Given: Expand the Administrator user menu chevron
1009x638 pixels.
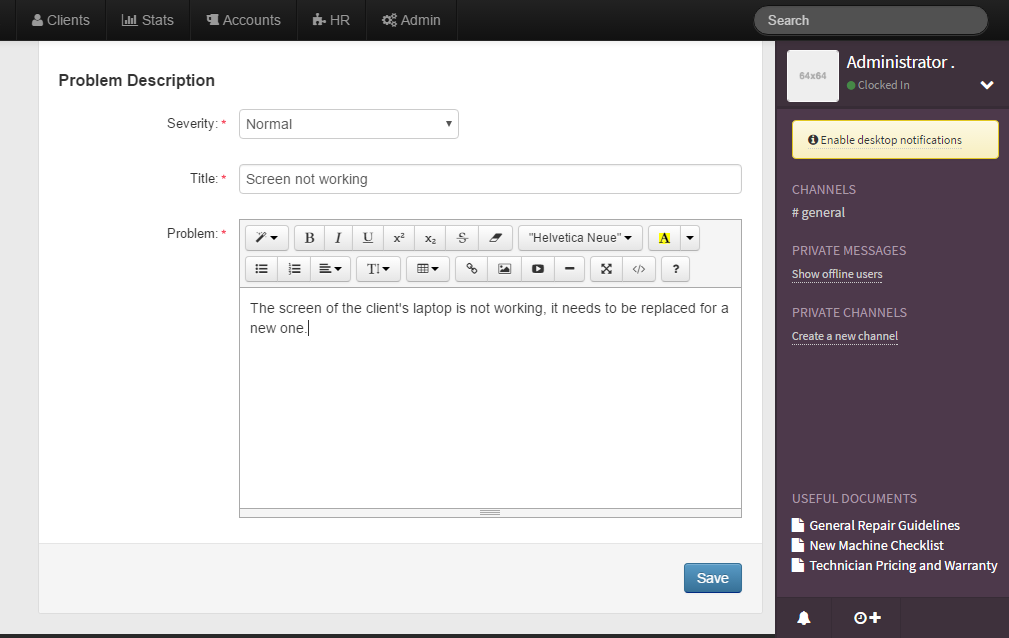Looking at the screenshot, I should [x=987, y=85].
